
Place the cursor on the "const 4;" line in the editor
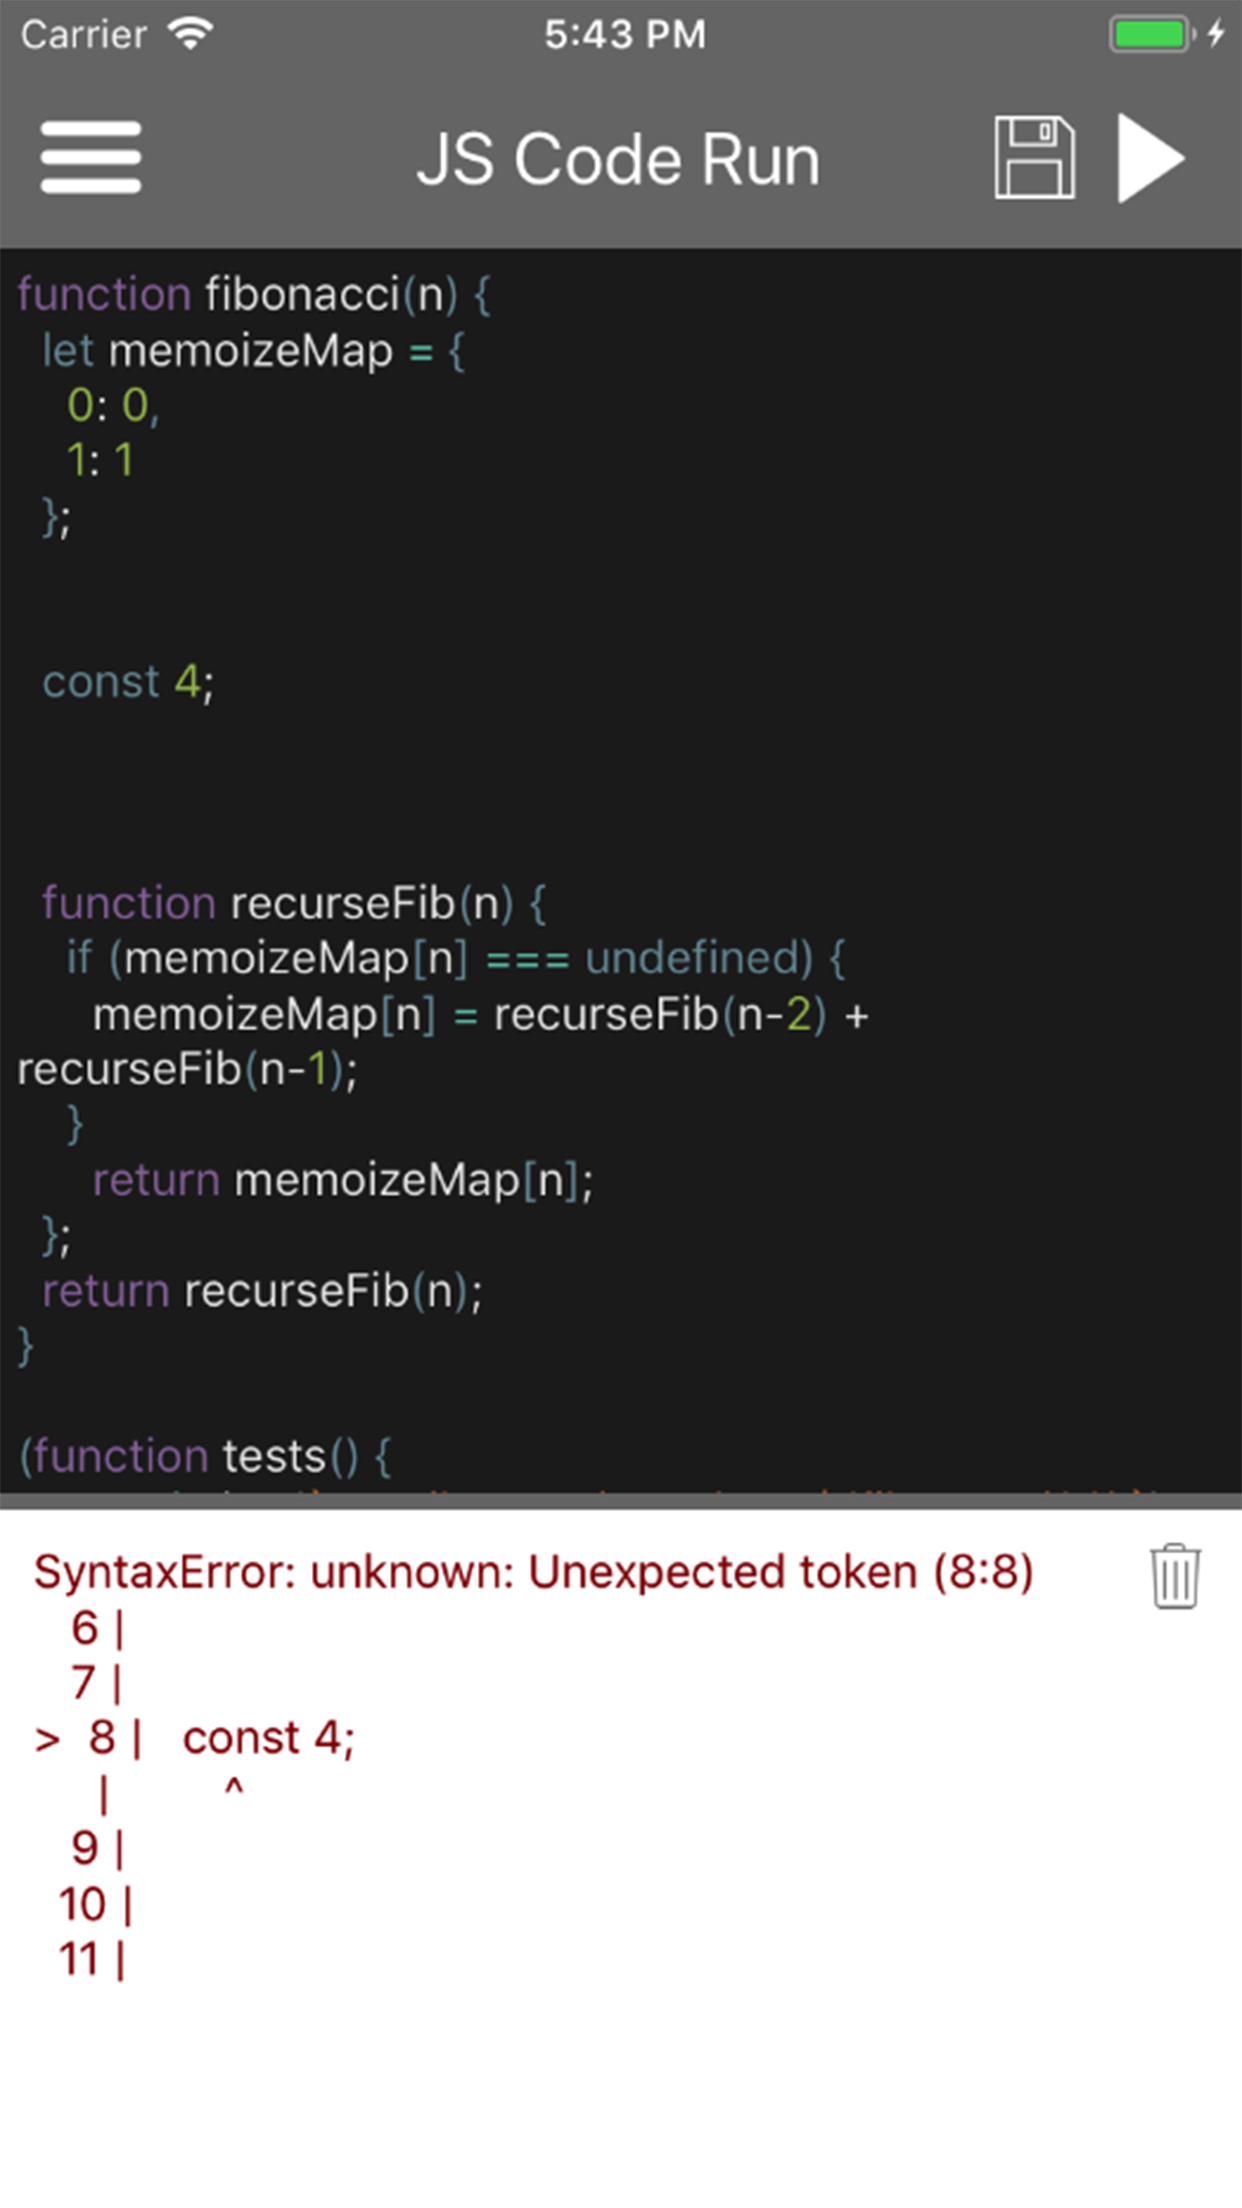click(x=128, y=682)
